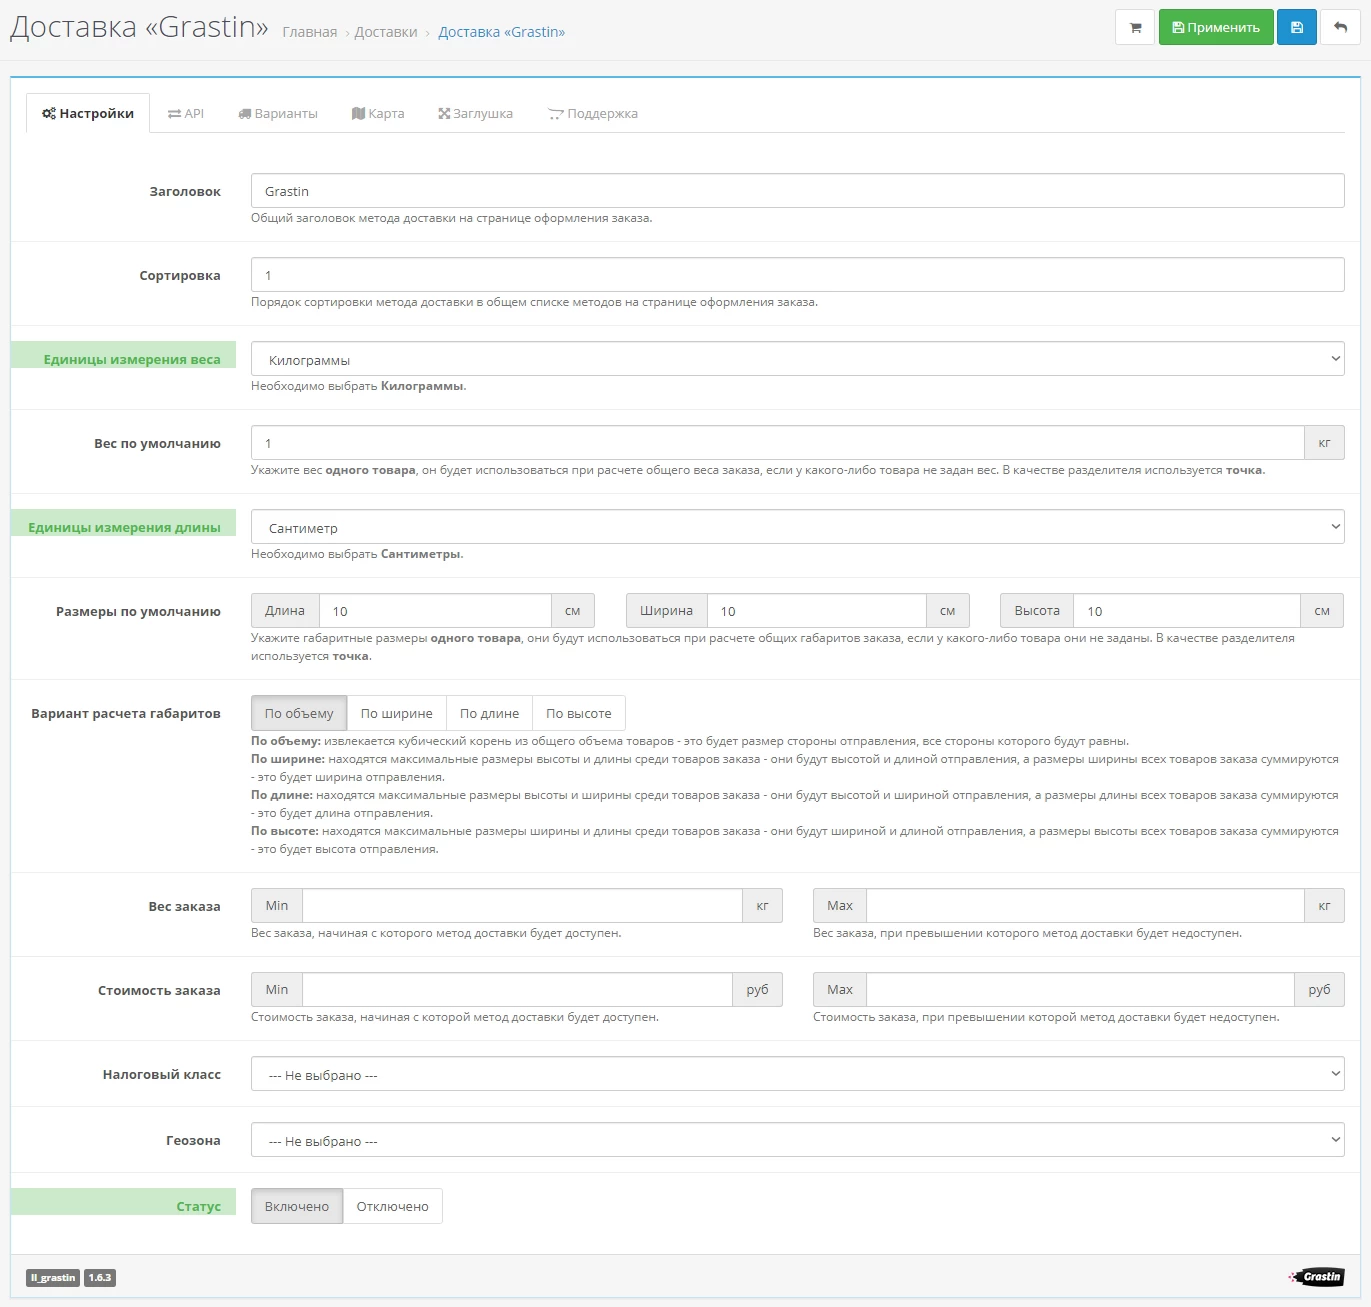This screenshot has height=1307, width=1371.
Task: Click the green Применить button
Action: pos(1216,27)
